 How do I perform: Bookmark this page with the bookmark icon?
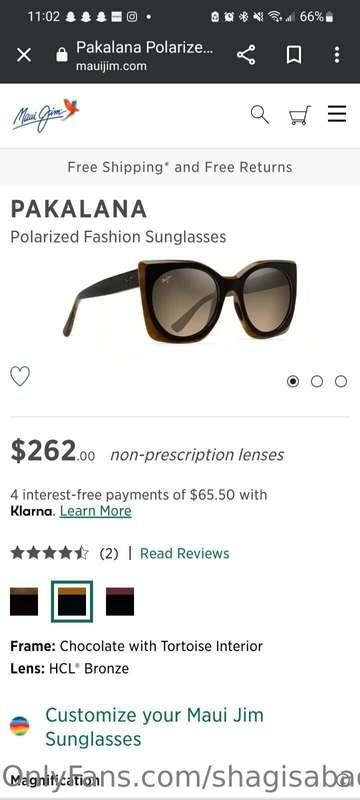pos(293,55)
